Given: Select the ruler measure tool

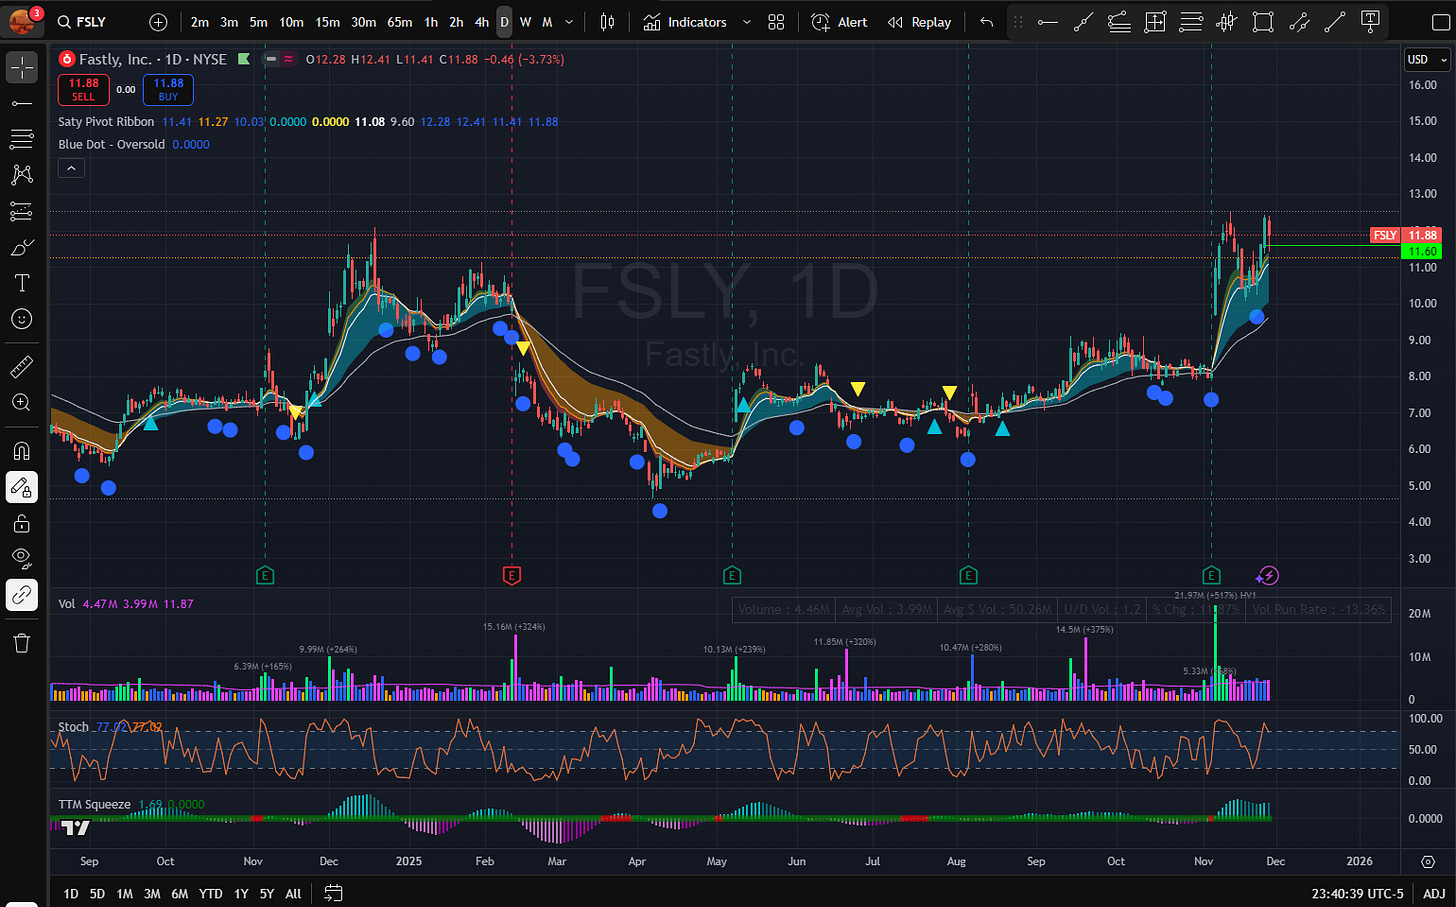Looking at the screenshot, I should pyautogui.click(x=22, y=367).
